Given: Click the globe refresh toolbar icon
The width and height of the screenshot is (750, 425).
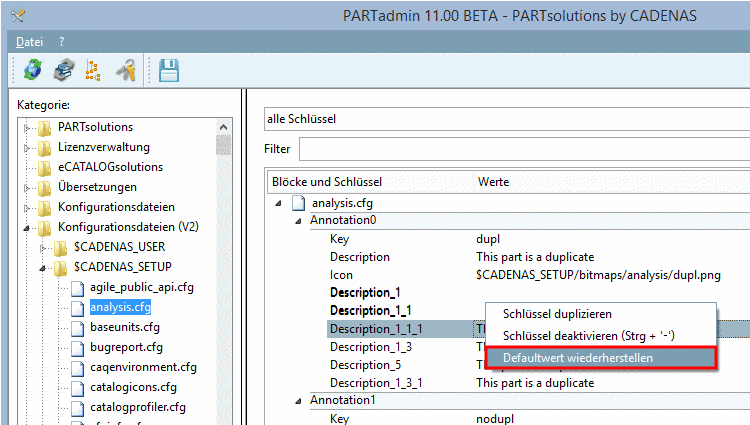Looking at the screenshot, I should [33, 71].
